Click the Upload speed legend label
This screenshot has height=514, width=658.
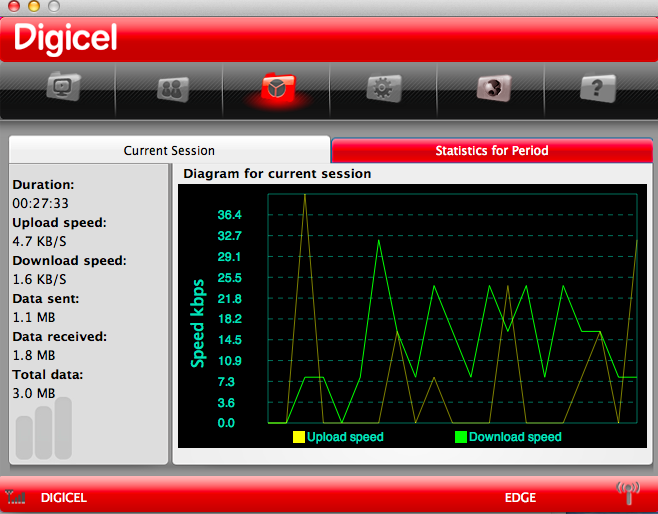pos(345,437)
